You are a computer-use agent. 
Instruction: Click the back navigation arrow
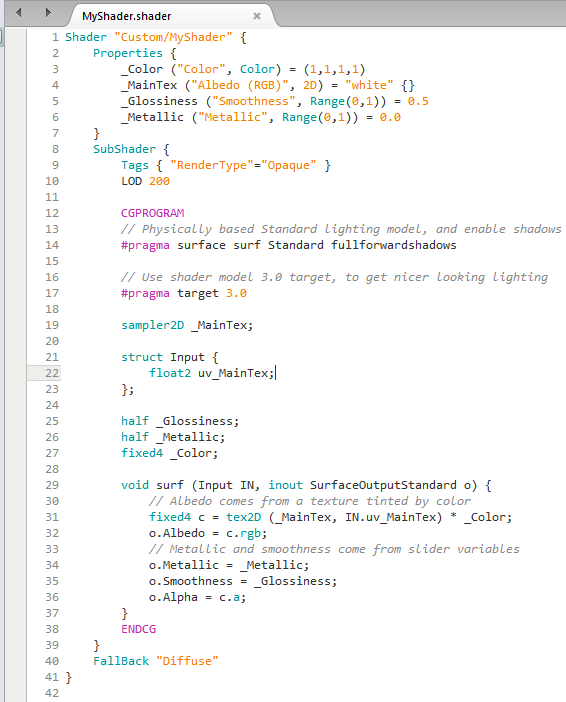coord(19,13)
